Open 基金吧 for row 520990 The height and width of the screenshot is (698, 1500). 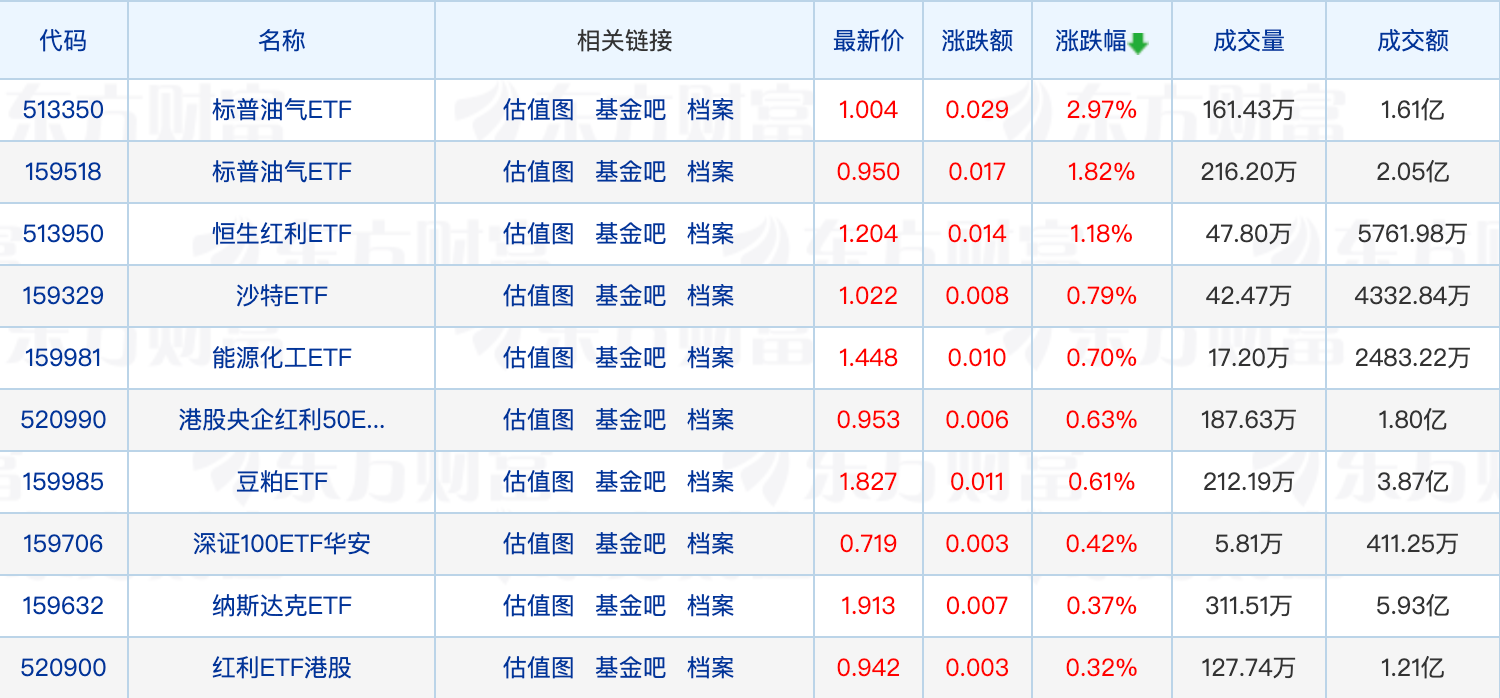630,420
